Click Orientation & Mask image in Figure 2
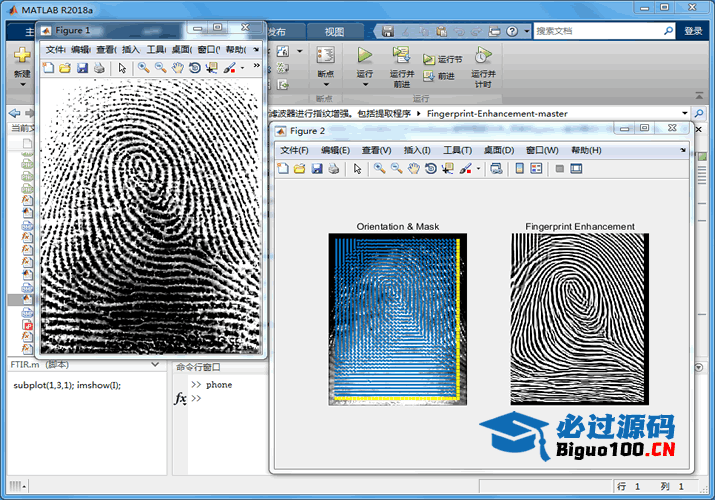715x500 pixels. [x=398, y=320]
